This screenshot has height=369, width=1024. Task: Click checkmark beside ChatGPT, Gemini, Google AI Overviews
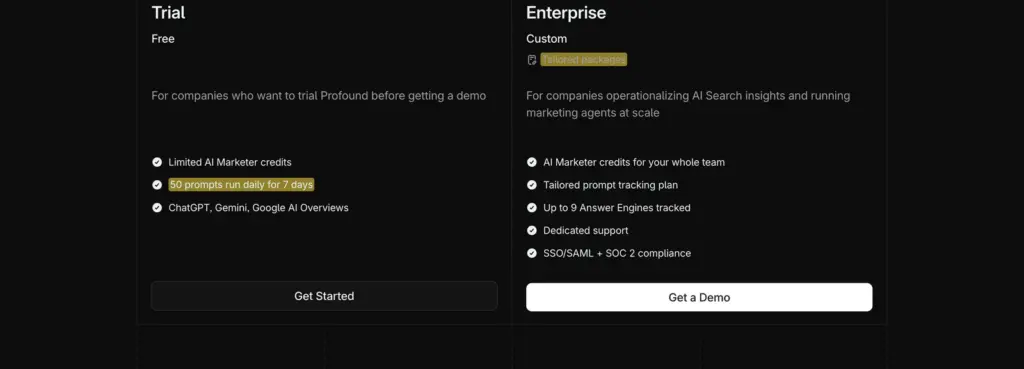[x=157, y=208]
